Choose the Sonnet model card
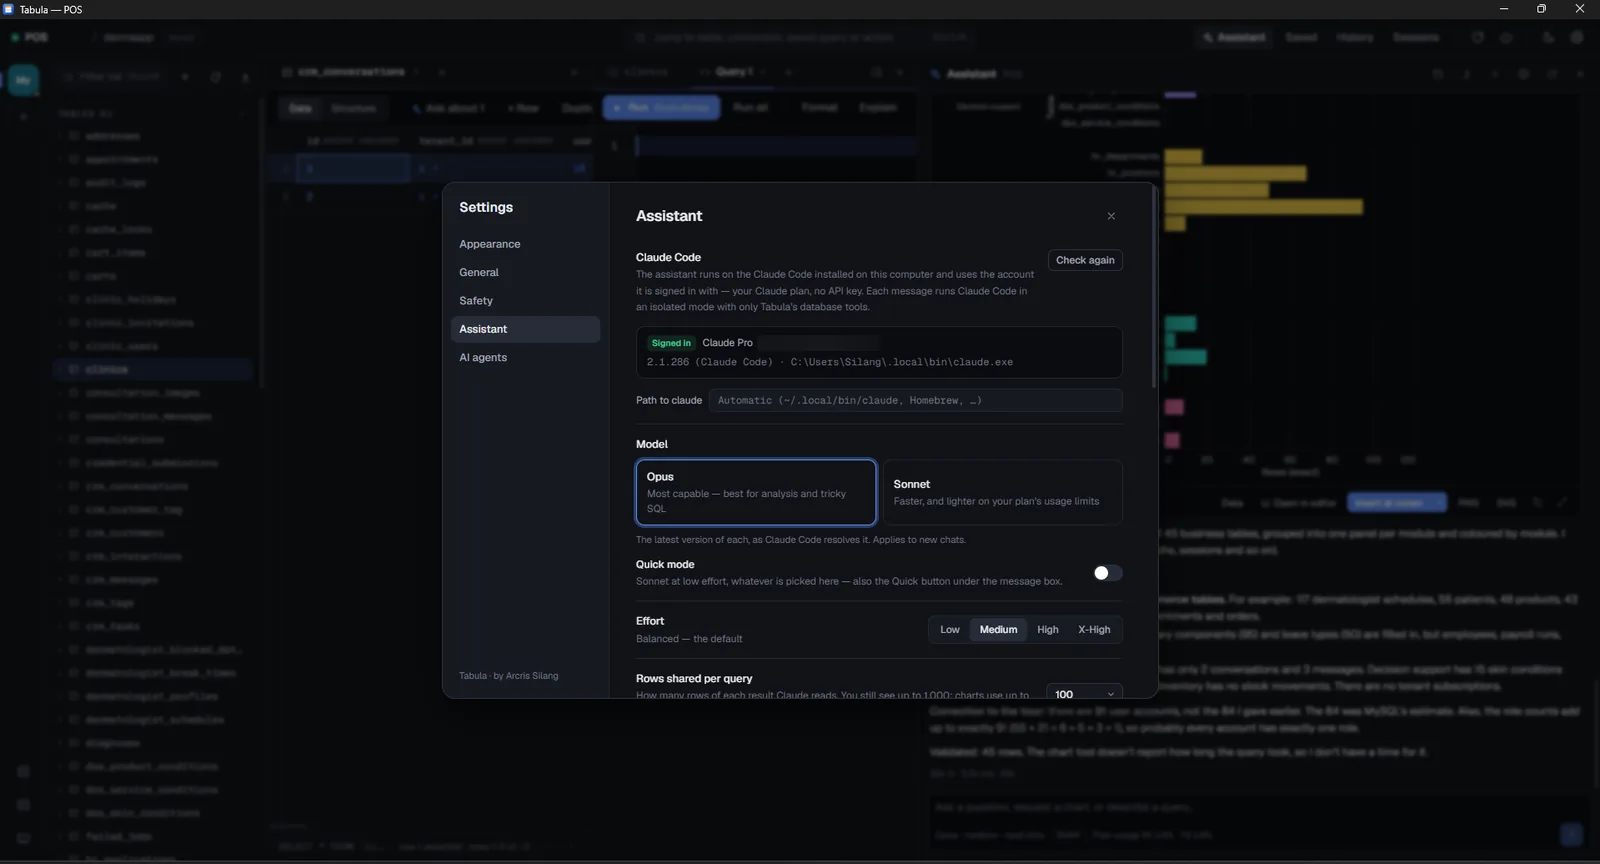This screenshot has height=864, width=1600. click(x=1002, y=492)
